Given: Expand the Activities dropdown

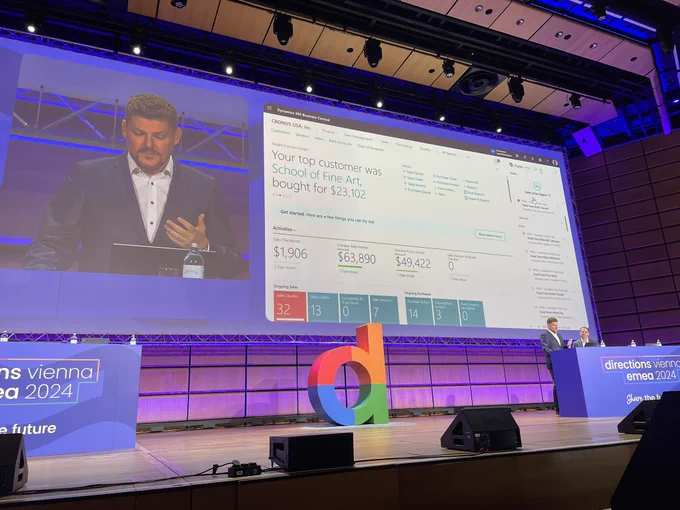Looking at the screenshot, I should click(x=284, y=229).
